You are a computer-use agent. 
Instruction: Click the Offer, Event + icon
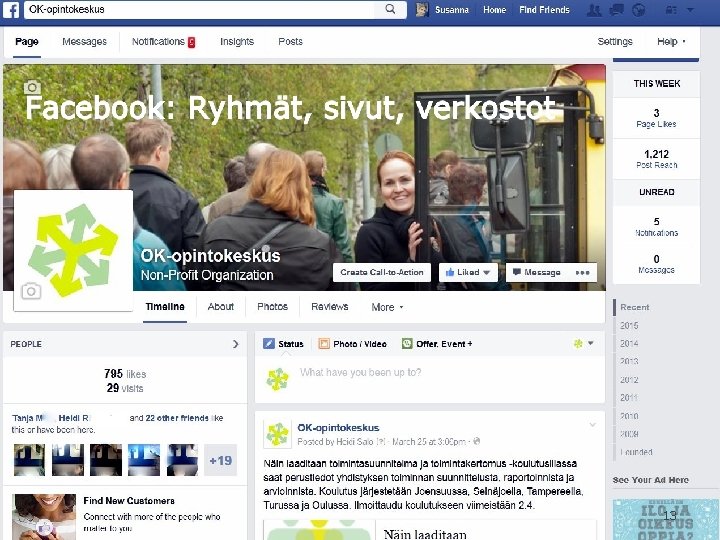(407, 343)
